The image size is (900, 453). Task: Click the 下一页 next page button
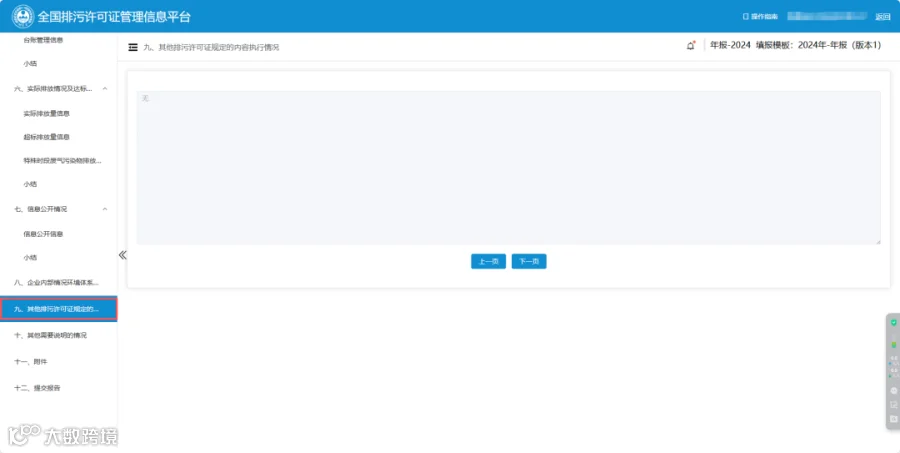pyautogui.click(x=529, y=261)
